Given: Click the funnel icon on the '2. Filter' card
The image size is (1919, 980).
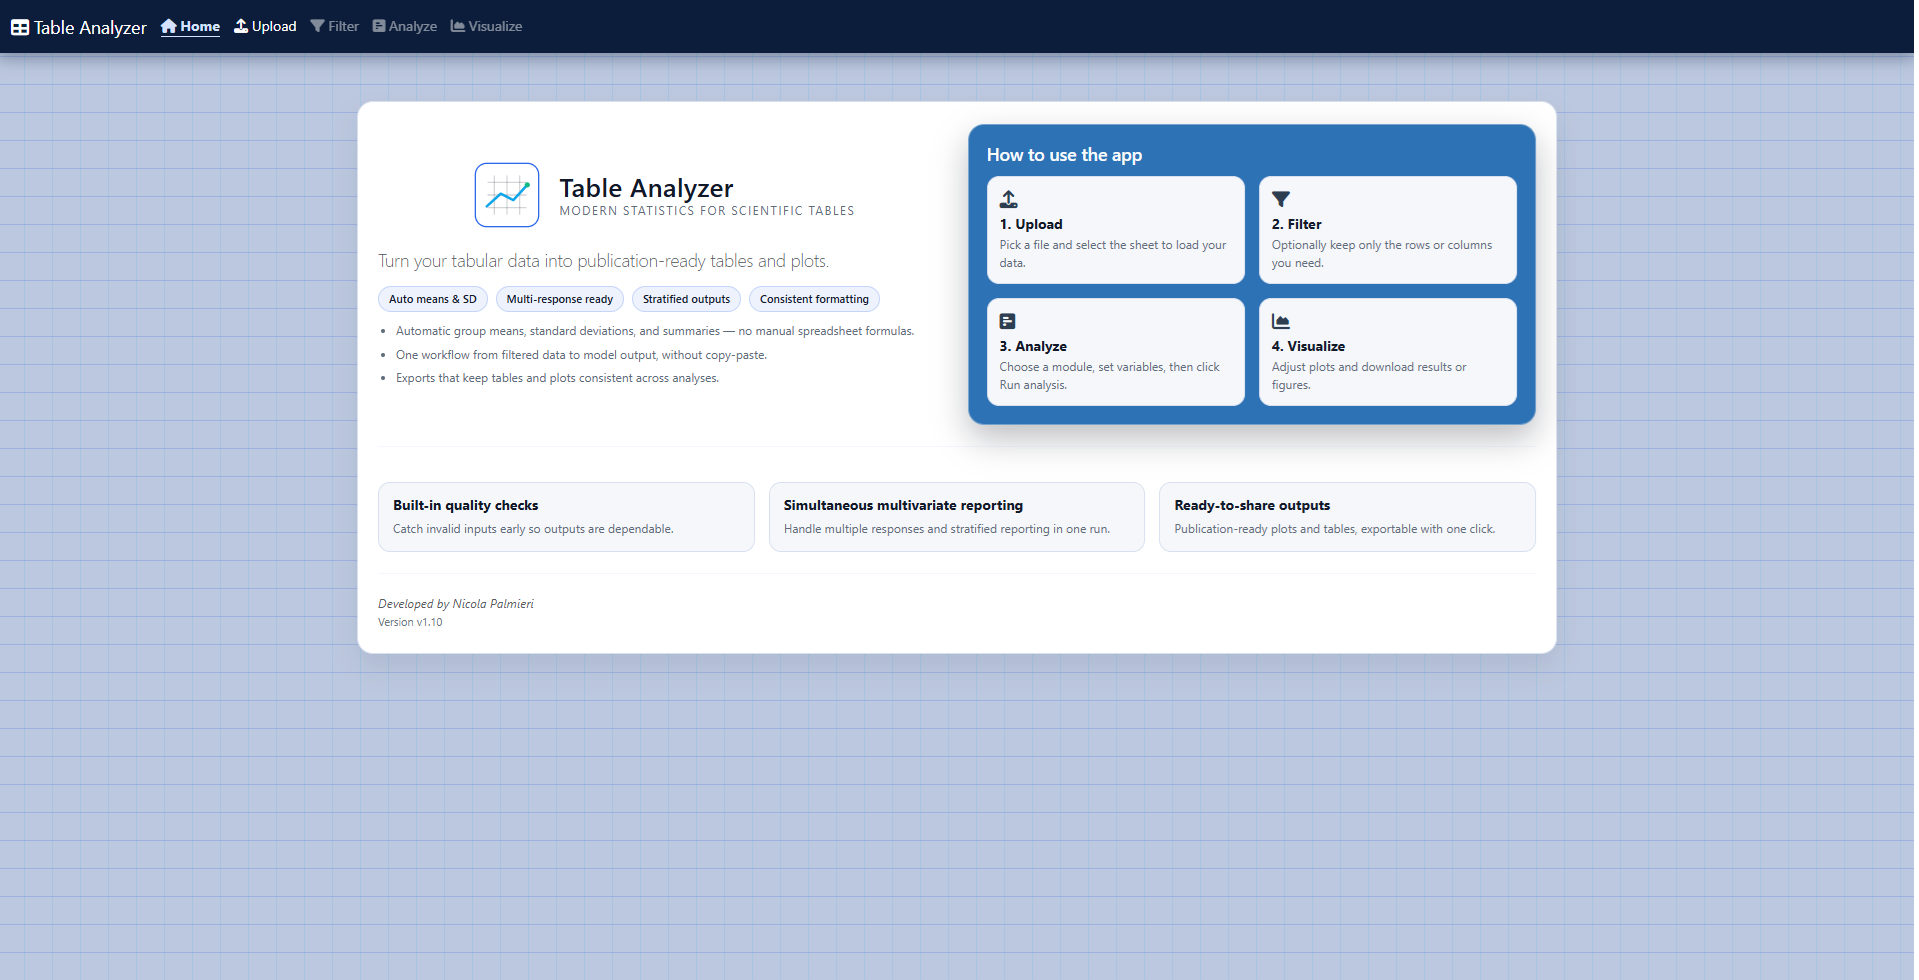Looking at the screenshot, I should click(x=1281, y=199).
